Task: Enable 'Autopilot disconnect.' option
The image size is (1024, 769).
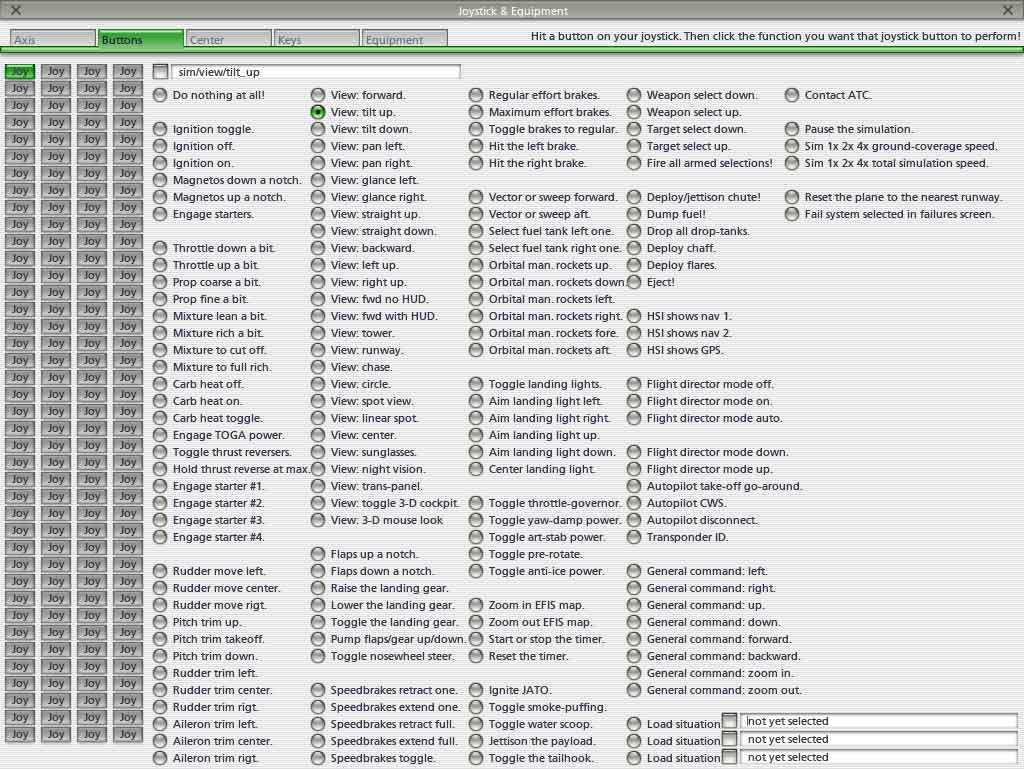Action: click(634, 520)
